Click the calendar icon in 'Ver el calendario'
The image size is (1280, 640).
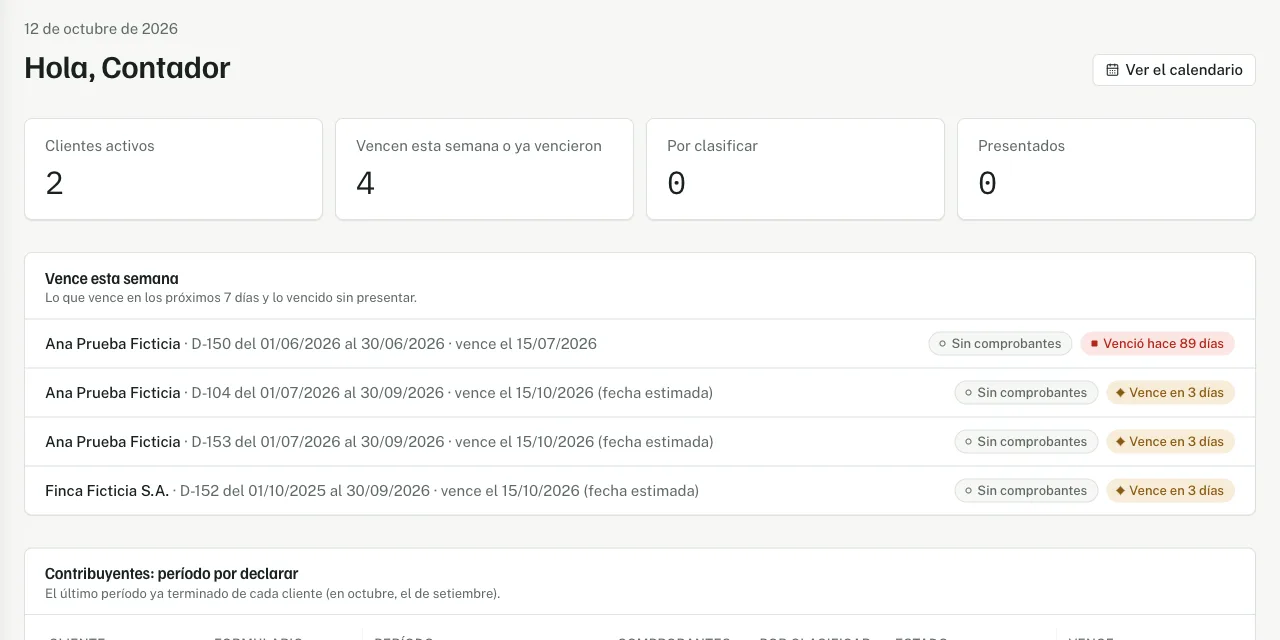click(x=1112, y=70)
